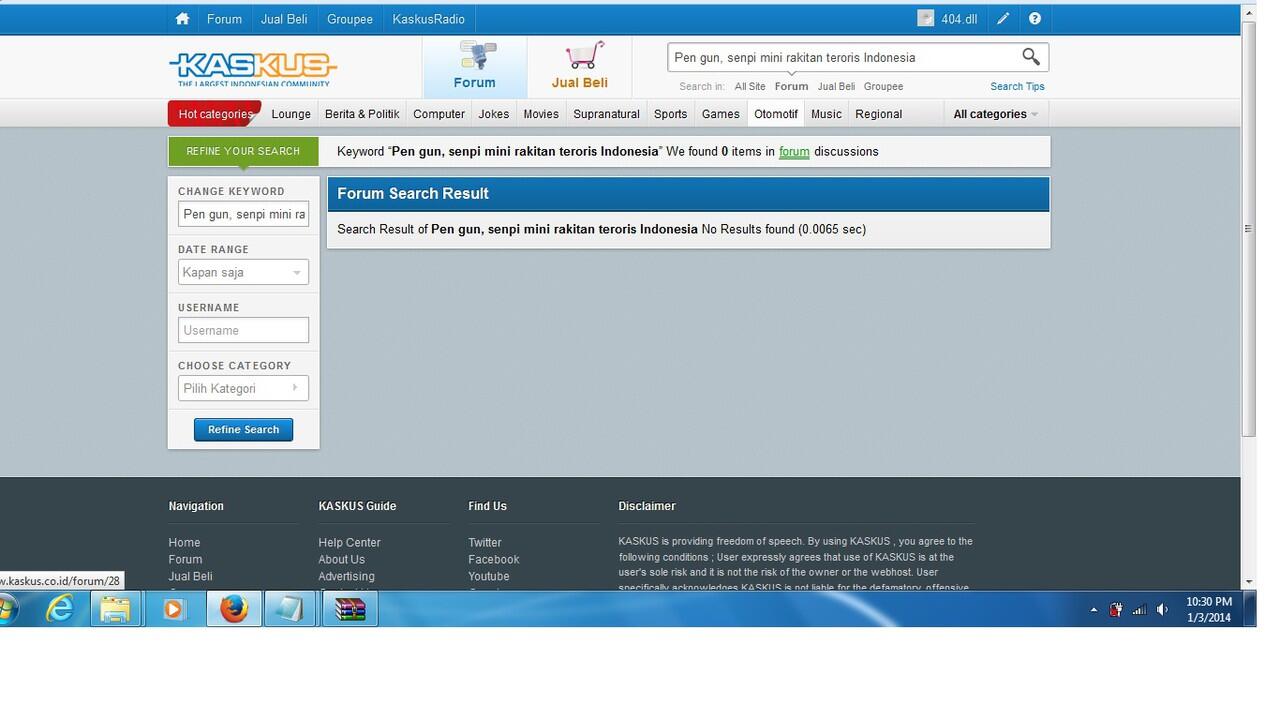Open Windows Media Player on taskbar
1280x720 pixels.
[174, 608]
